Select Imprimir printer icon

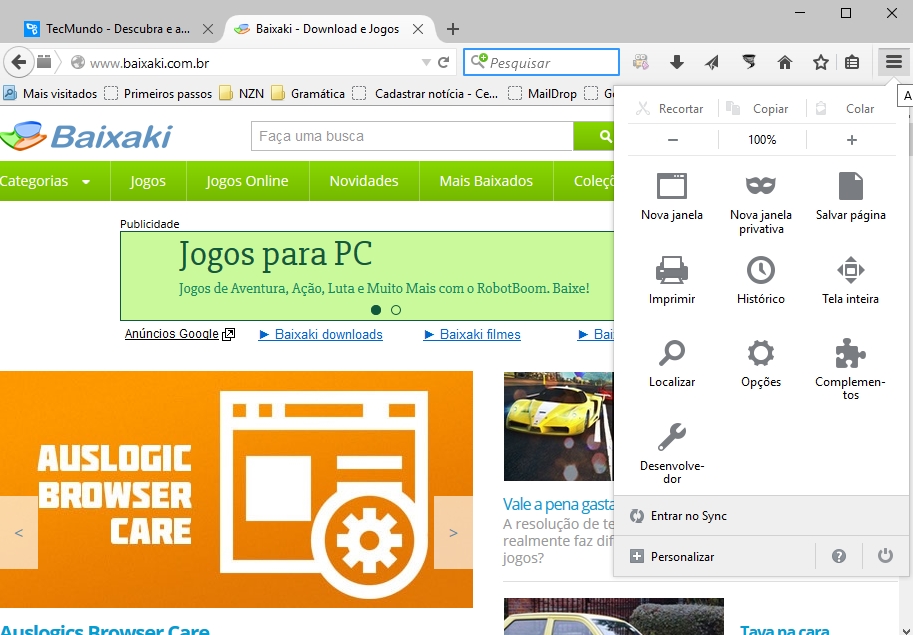tap(672, 280)
